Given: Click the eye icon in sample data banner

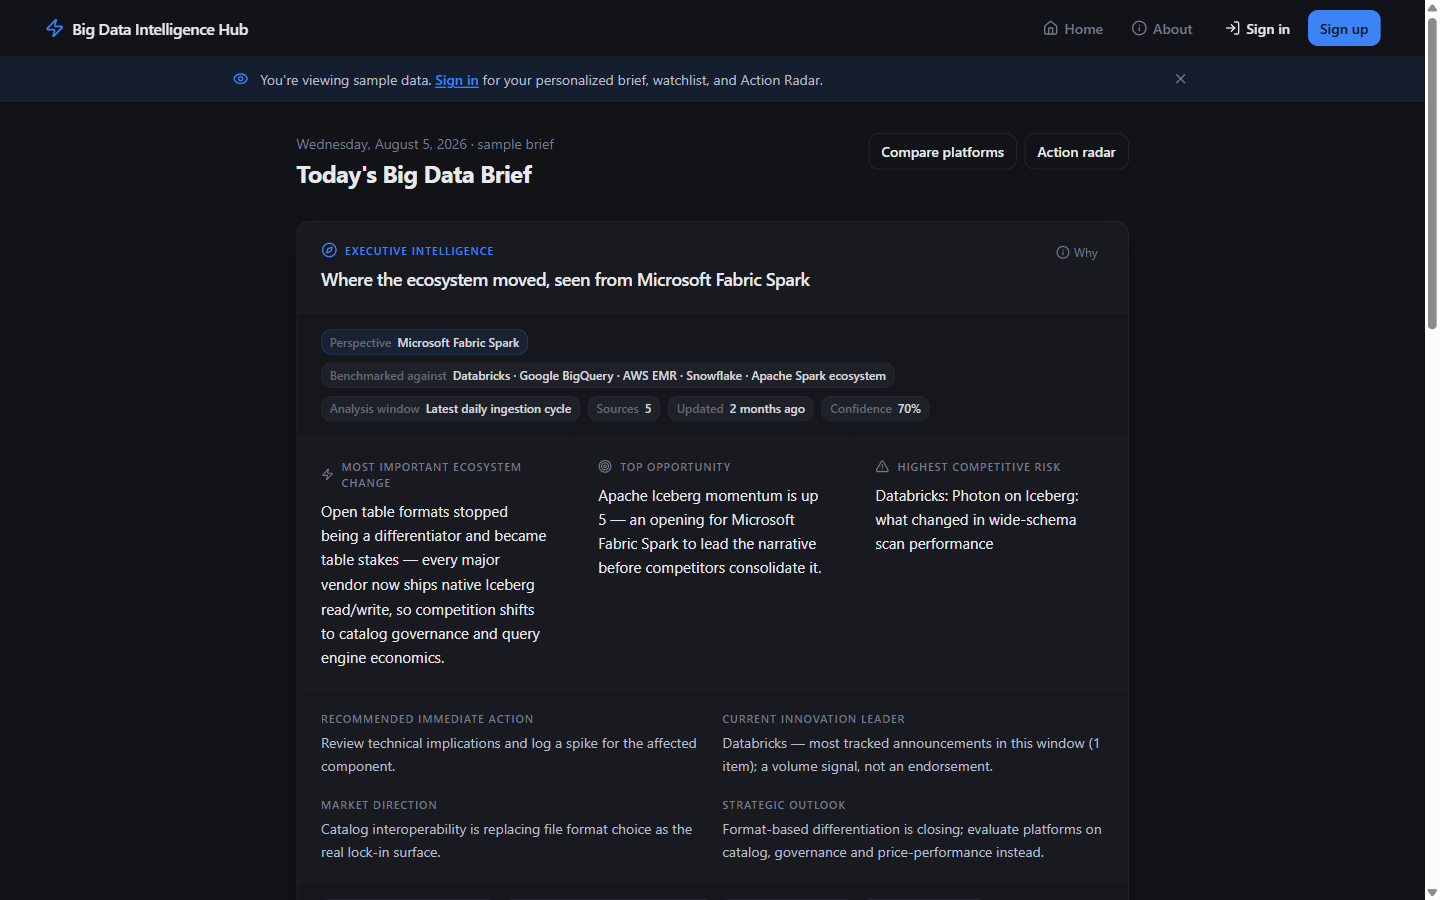Looking at the screenshot, I should (x=240, y=79).
